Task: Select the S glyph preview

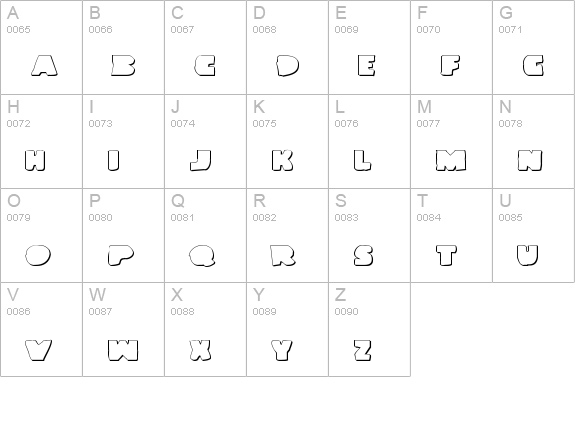Action: coord(363,255)
